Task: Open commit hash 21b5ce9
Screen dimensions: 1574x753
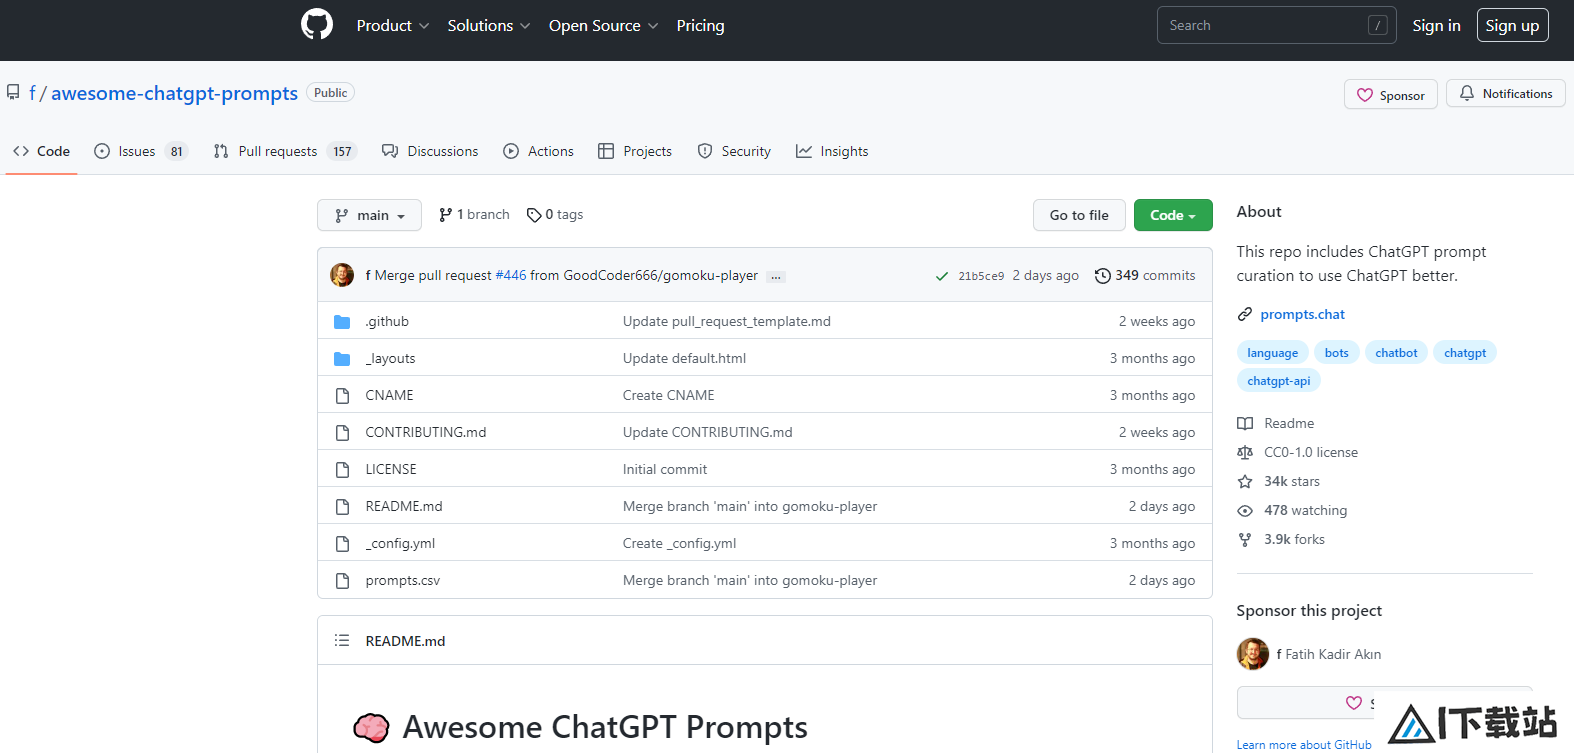Action: [981, 276]
